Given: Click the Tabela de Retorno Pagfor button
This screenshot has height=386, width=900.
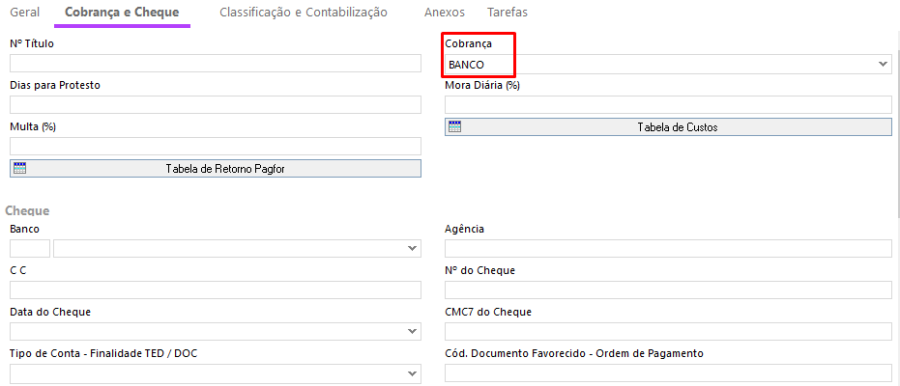Looking at the screenshot, I should click(x=215, y=168).
